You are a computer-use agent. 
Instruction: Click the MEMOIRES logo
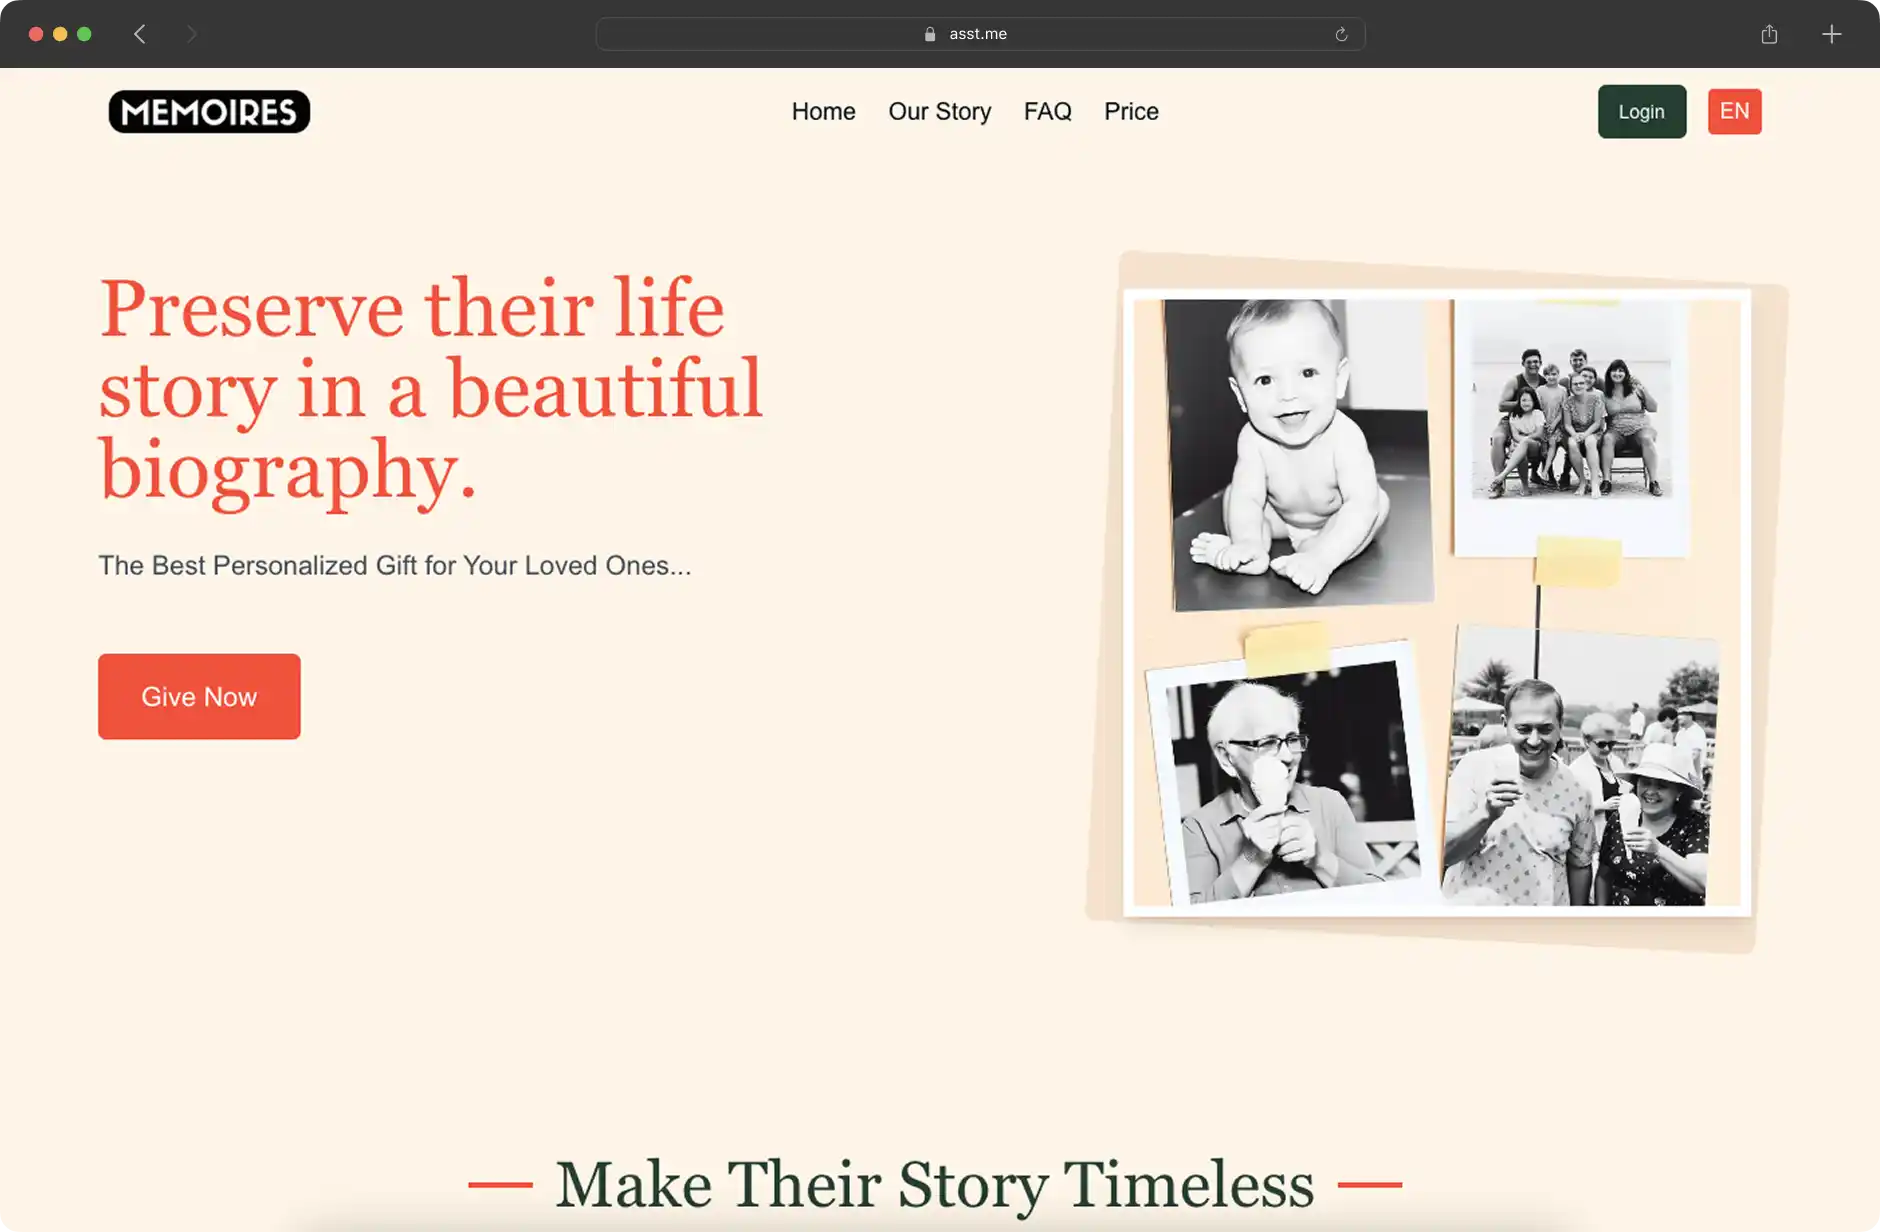coord(208,111)
